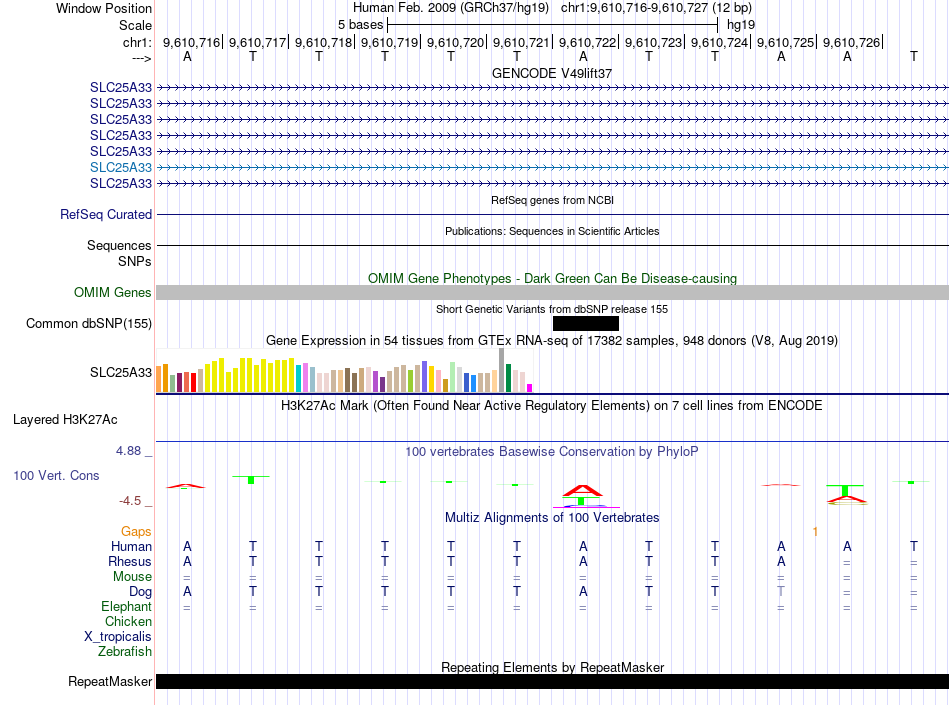Open the RefSeq Curated track label

pos(106,214)
